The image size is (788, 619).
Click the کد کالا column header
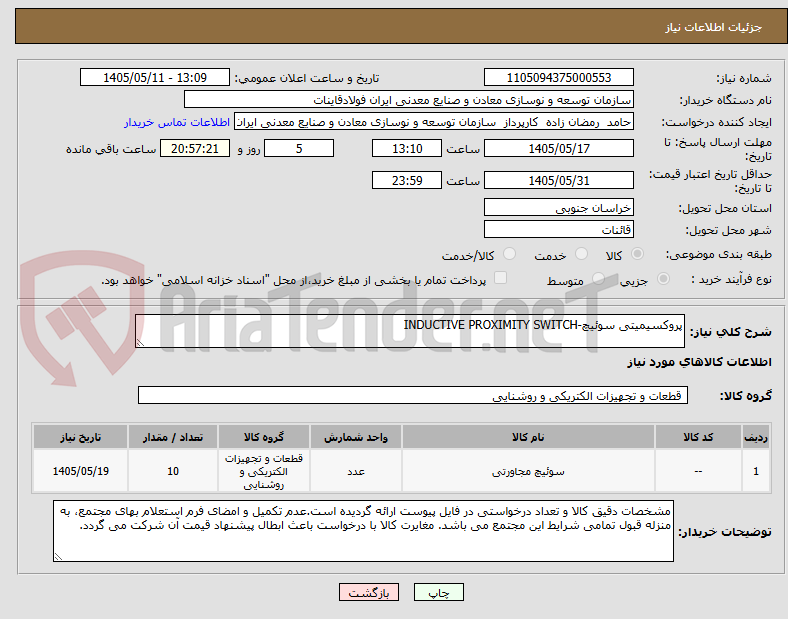[x=698, y=437]
